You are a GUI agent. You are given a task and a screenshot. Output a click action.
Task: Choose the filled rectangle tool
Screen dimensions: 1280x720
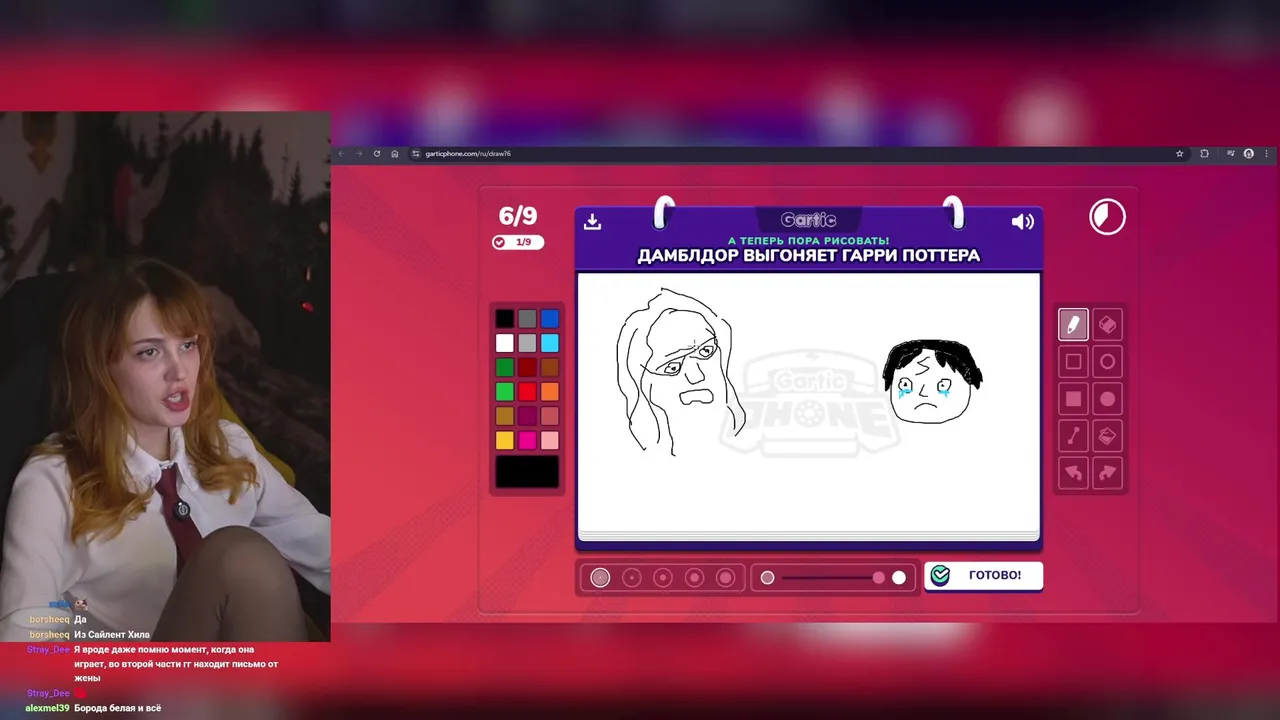pyautogui.click(x=1073, y=399)
